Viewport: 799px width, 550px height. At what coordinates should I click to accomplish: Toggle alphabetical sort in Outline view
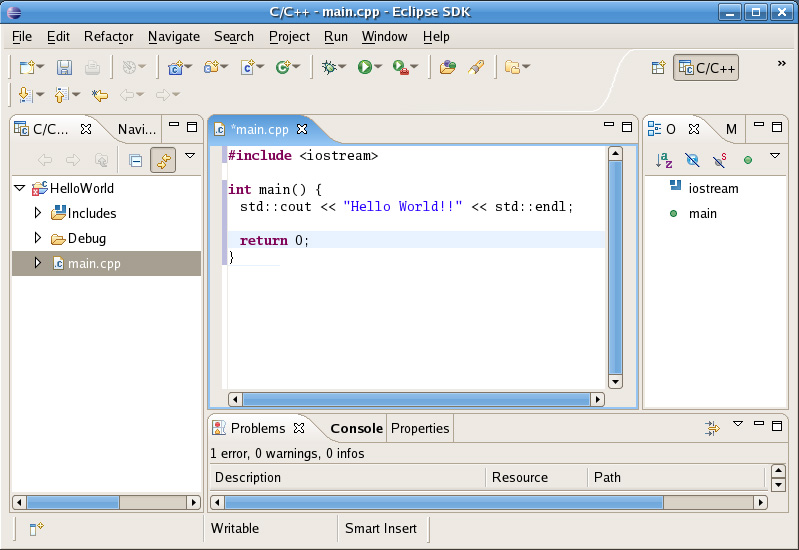click(x=664, y=160)
